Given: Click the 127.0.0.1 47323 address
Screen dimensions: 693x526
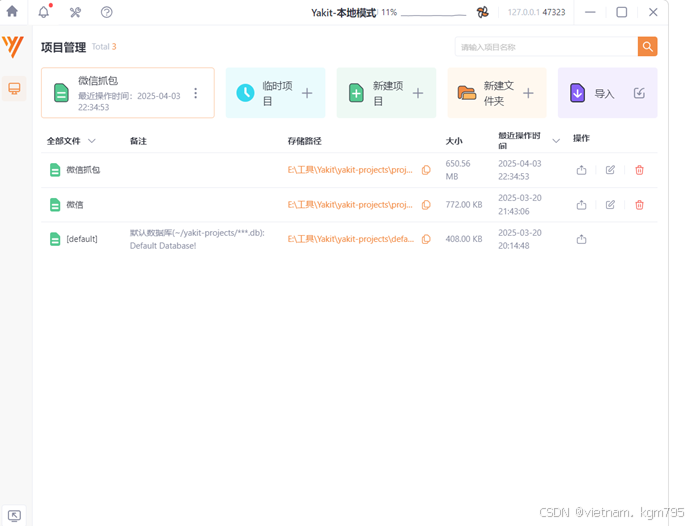Looking at the screenshot, I should point(536,12).
